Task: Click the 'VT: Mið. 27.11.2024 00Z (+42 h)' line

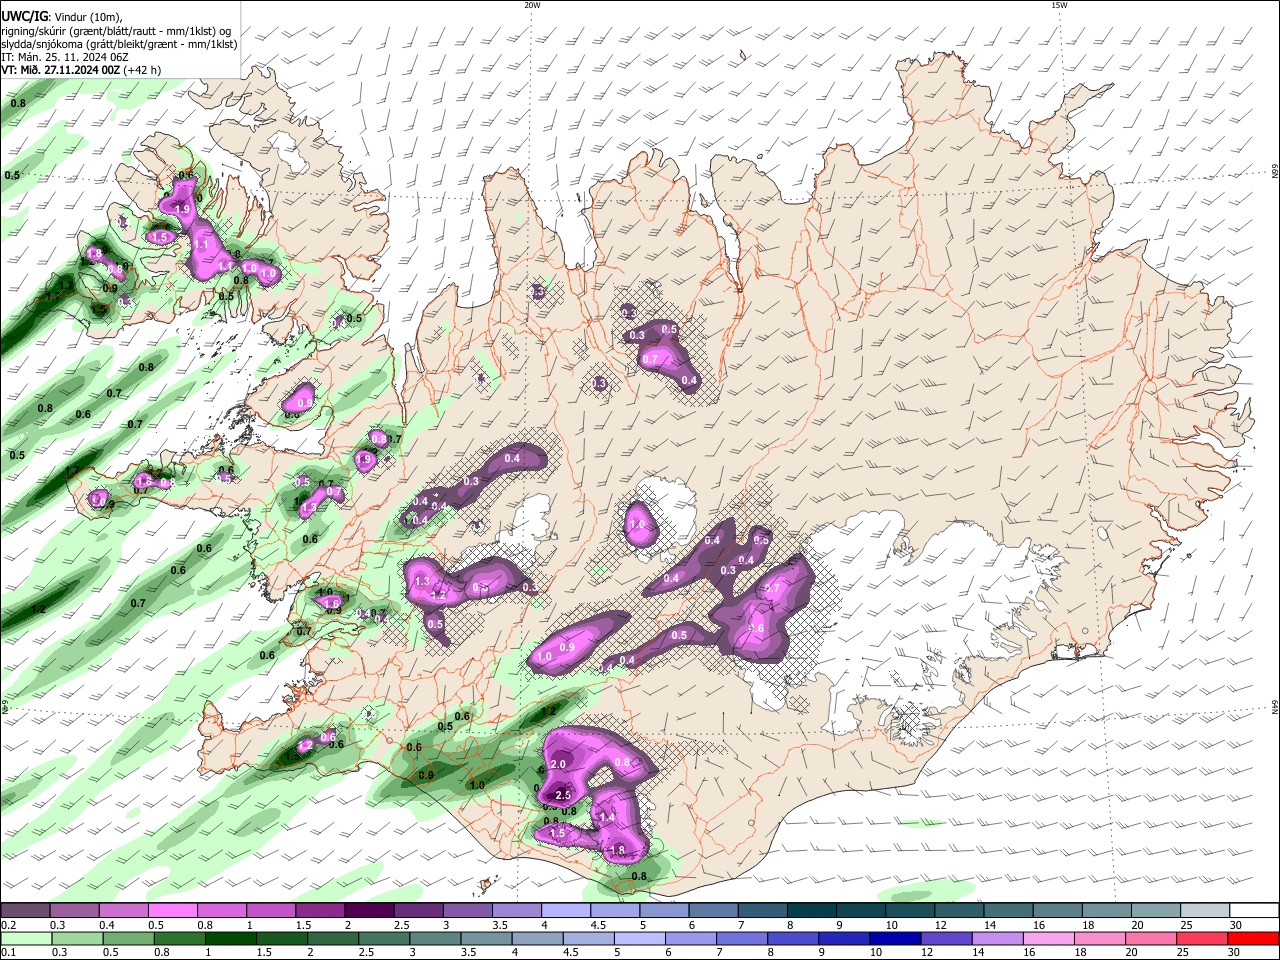Action: (81, 70)
